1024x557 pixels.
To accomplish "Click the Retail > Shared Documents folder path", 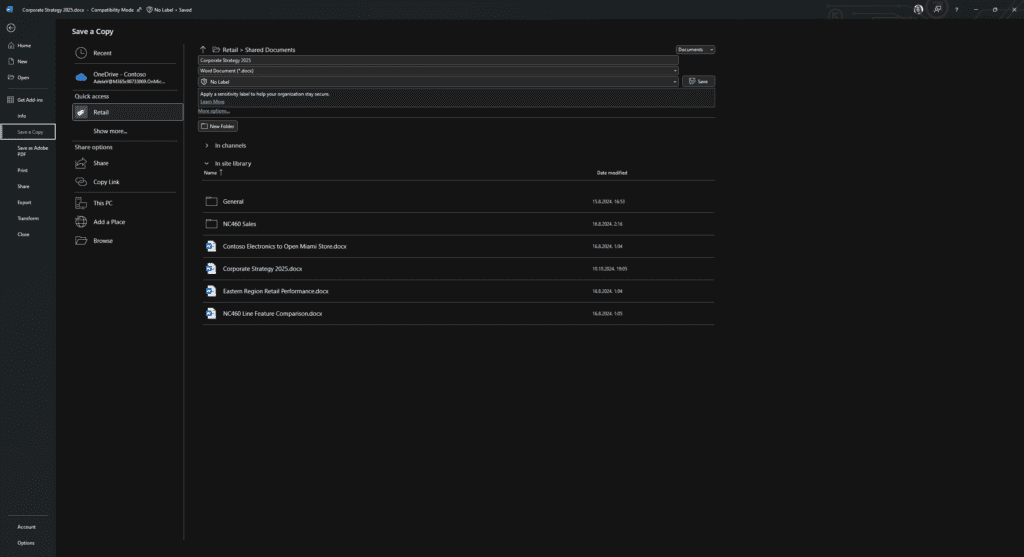I will pyautogui.click(x=259, y=50).
